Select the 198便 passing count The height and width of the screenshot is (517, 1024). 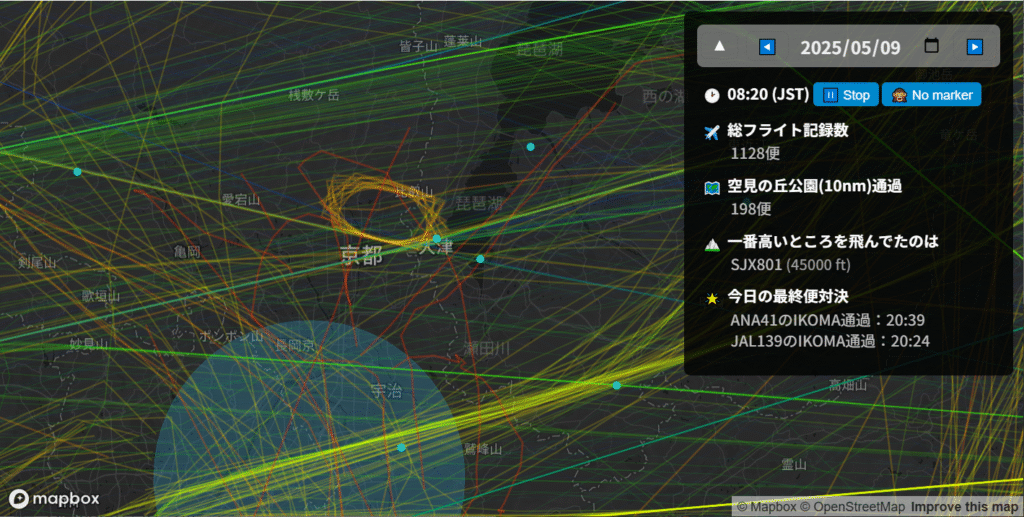coord(750,209)
